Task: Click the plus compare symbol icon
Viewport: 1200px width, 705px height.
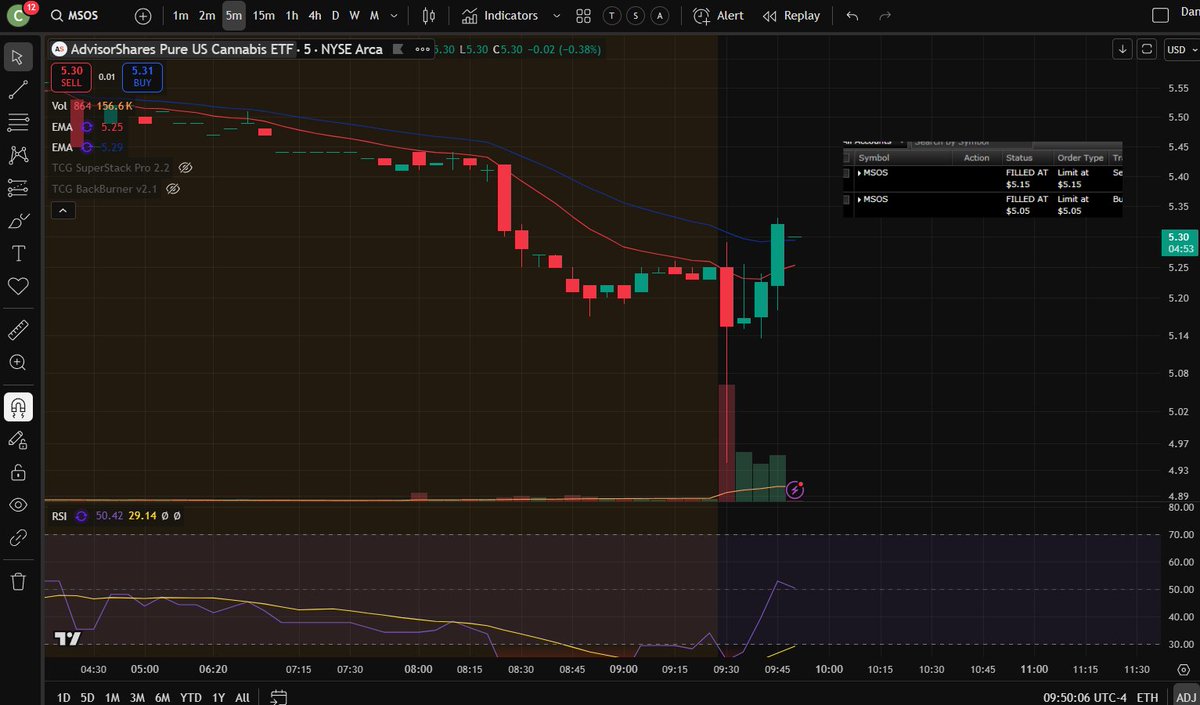Action: [x=144, y=16]
